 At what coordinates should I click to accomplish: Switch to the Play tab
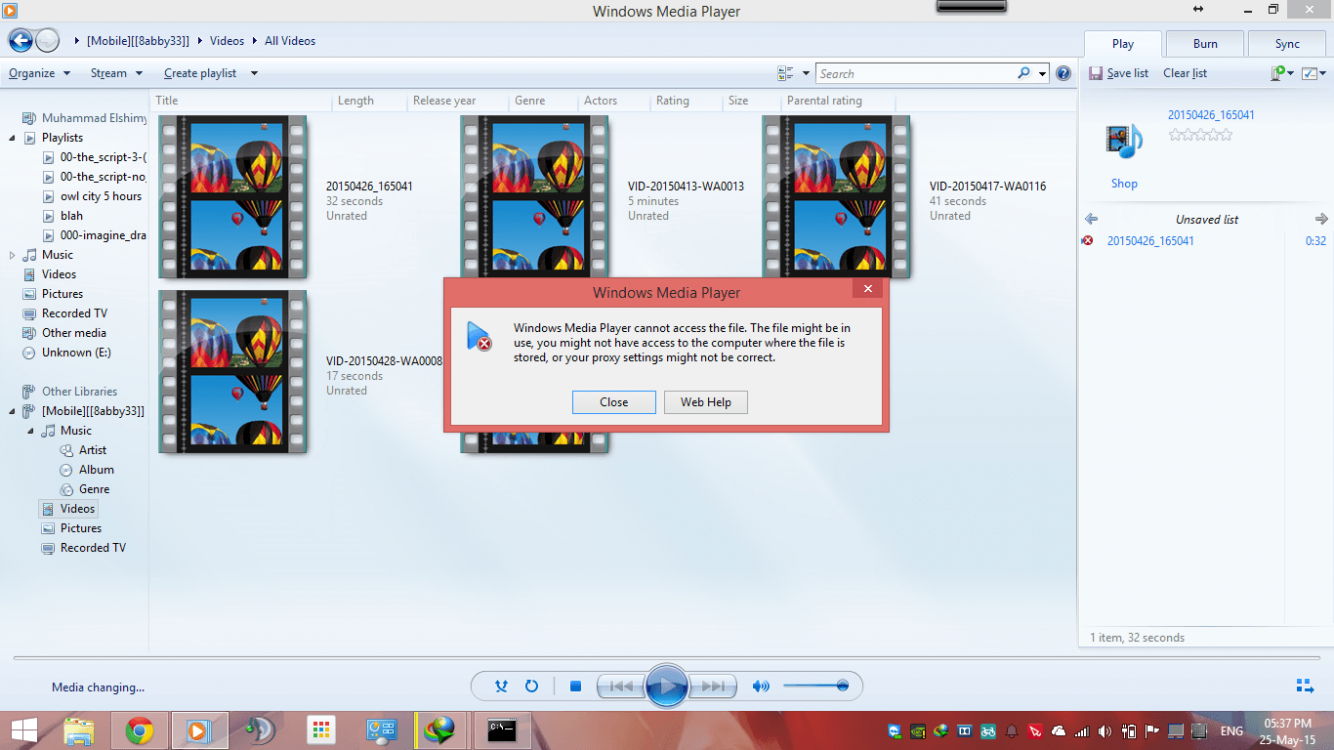[x=1123, y=44]
